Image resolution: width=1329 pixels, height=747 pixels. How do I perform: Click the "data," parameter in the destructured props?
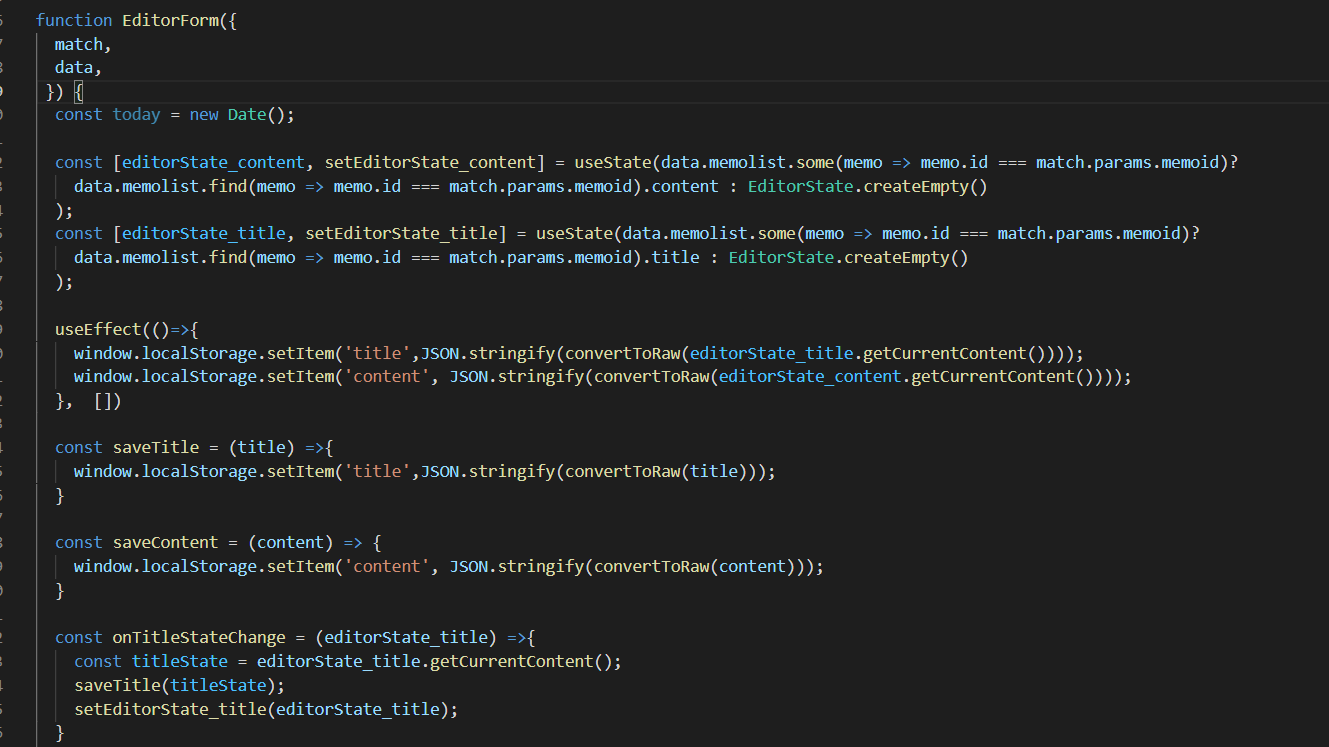tap(79, 68)
